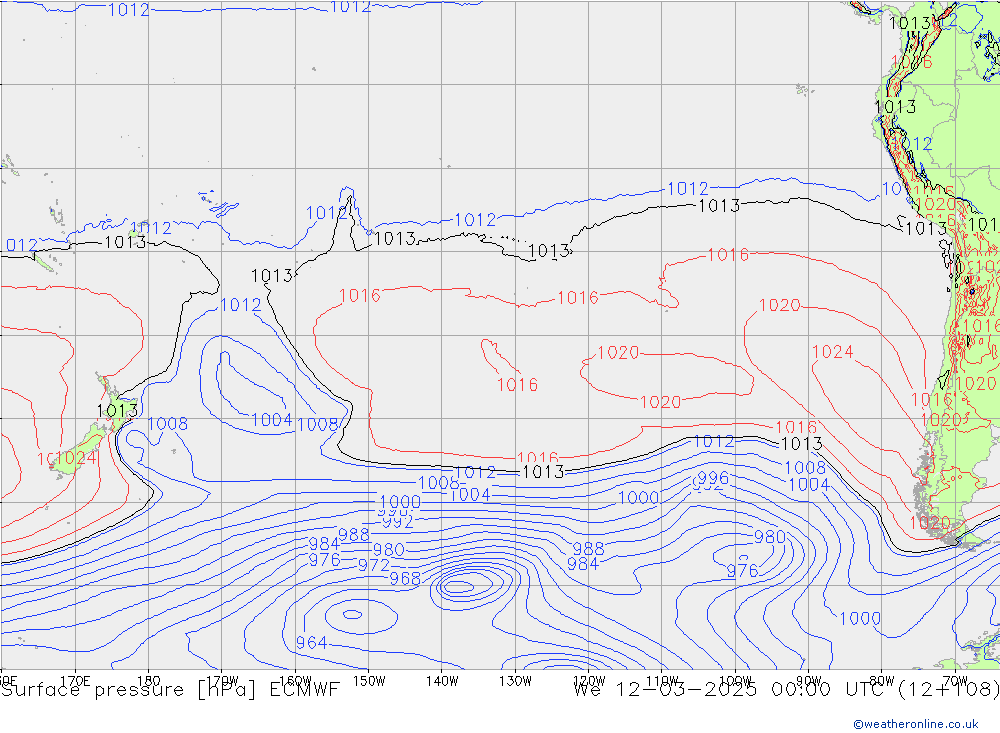Click the 130W longitude label
The height and width of the screenshot is (733, 1000).
[x=515, y=681]
